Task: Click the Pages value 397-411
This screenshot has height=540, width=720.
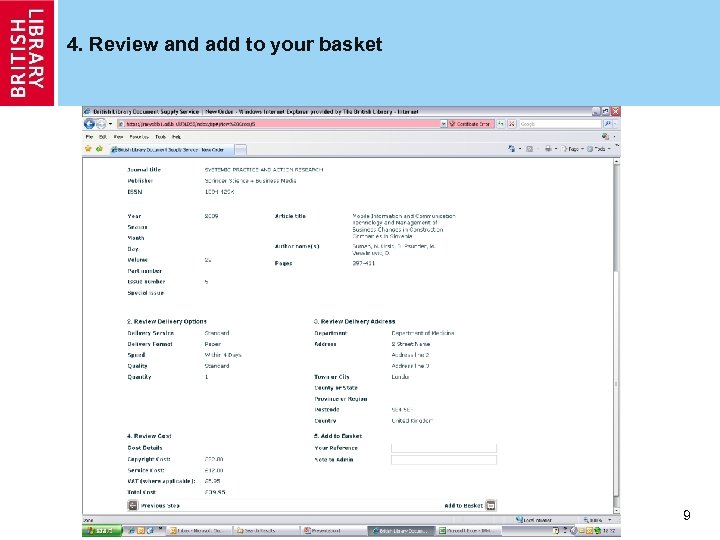Action: [x=363, y=264]
